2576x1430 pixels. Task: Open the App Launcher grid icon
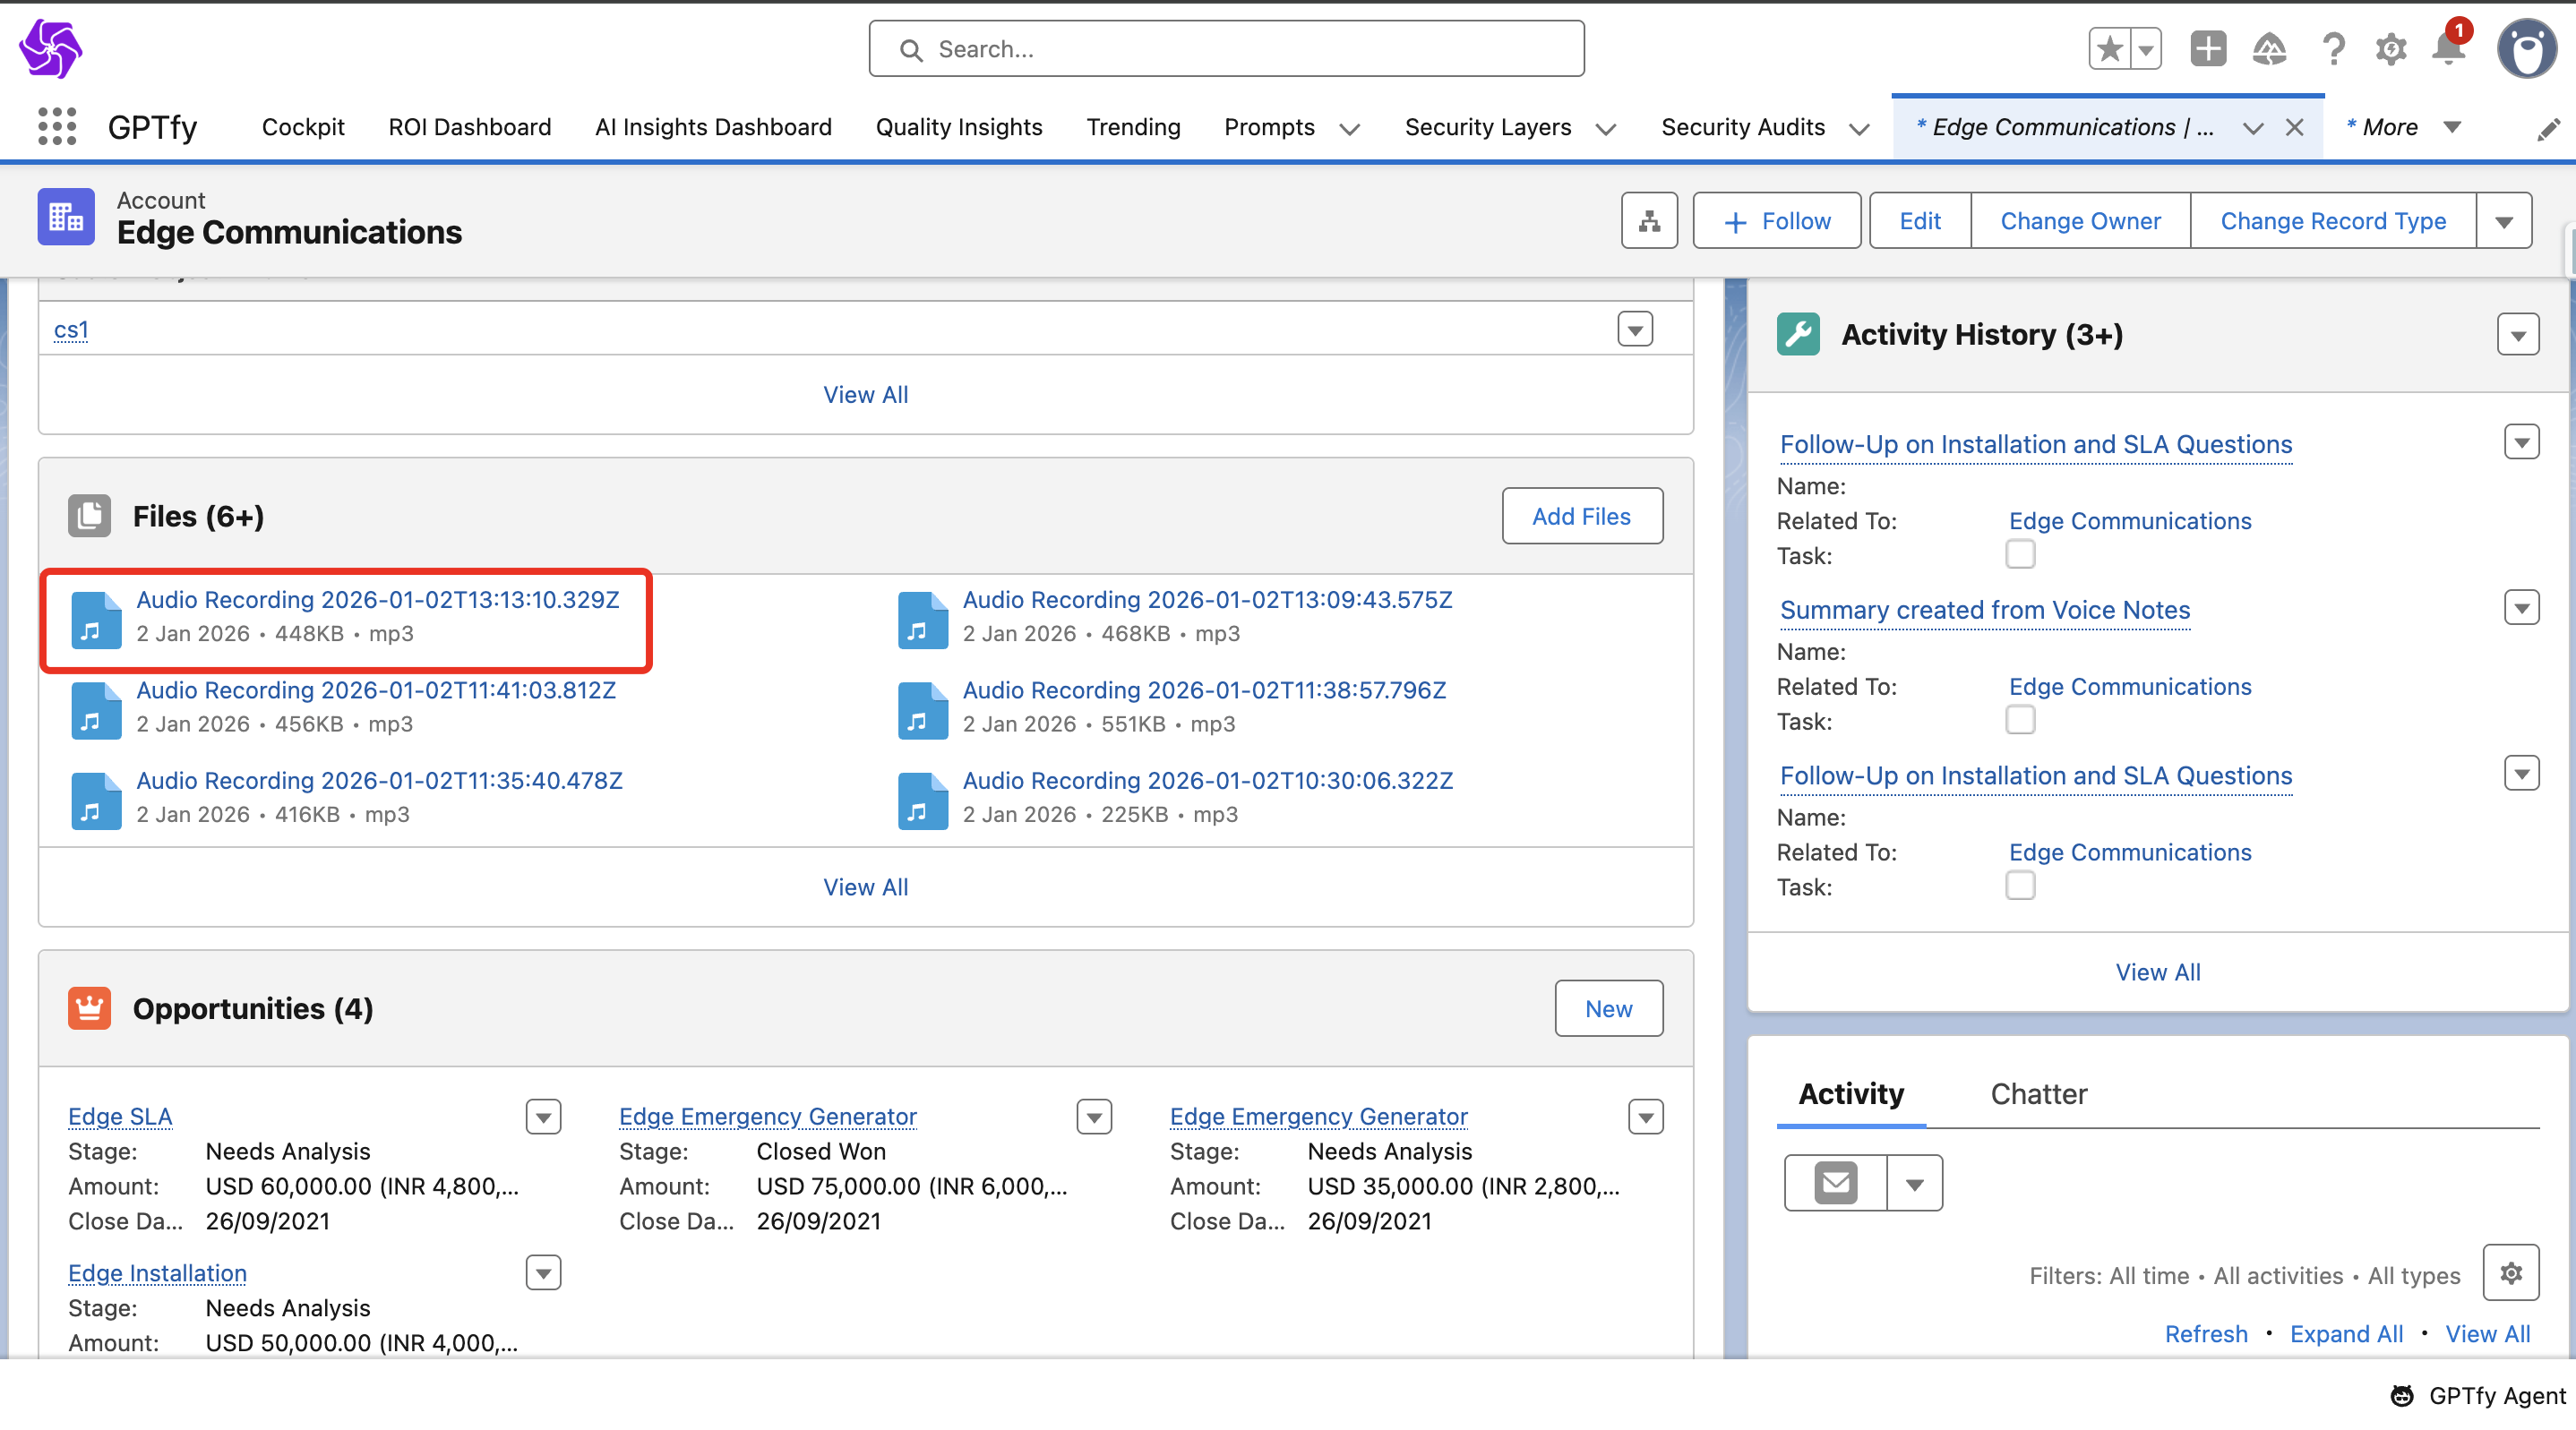[x=57, y=127]
